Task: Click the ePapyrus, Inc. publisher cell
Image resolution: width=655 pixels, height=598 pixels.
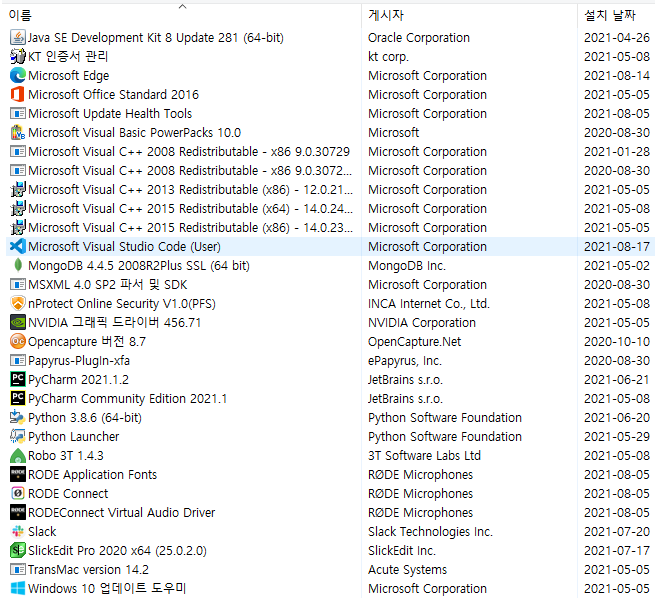Action: coord(404,360)
